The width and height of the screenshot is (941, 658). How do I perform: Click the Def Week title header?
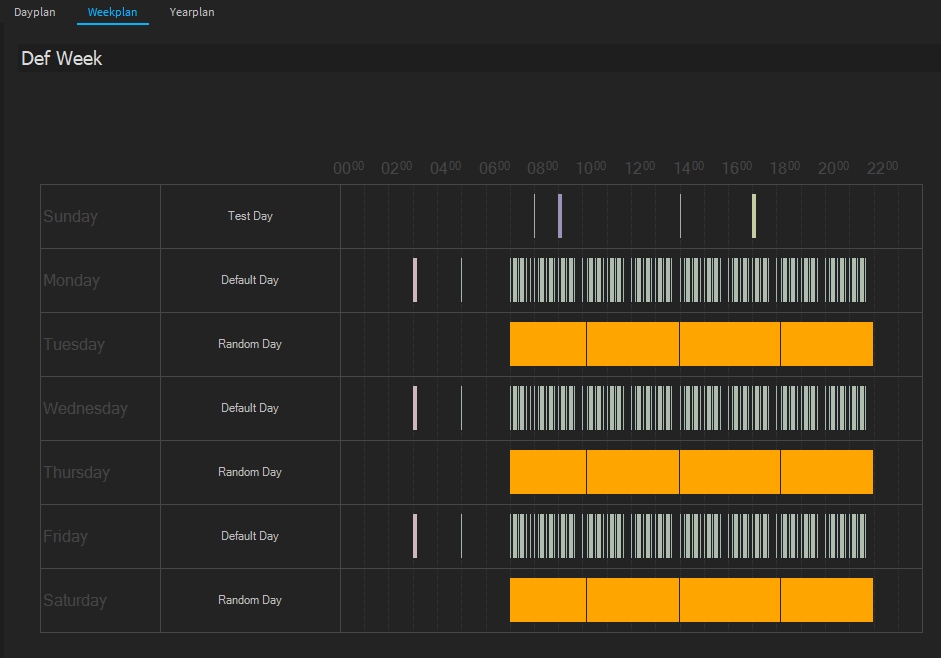click(x=62, y=58)
